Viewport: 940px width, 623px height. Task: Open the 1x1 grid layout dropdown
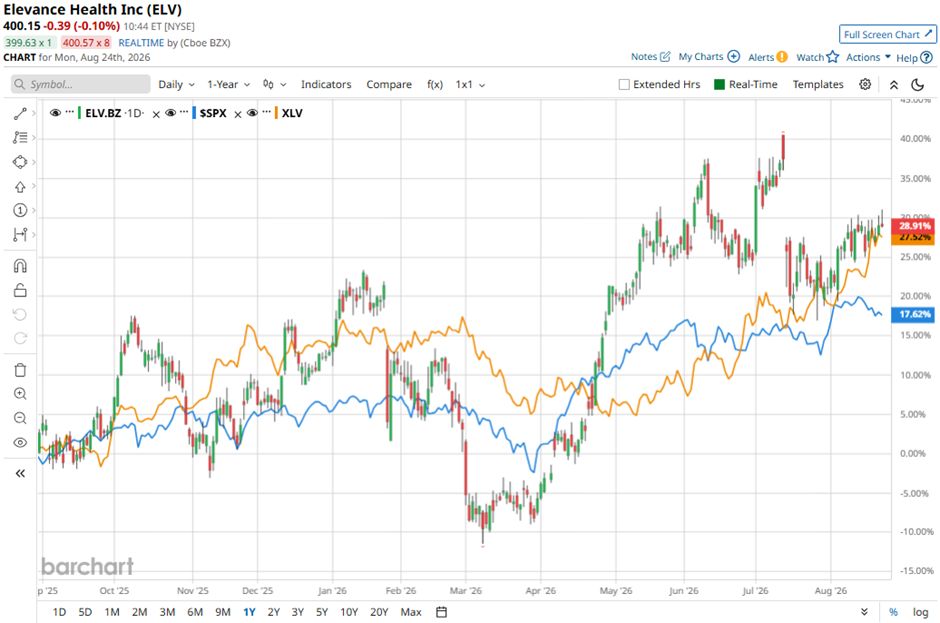coord(470,85)
